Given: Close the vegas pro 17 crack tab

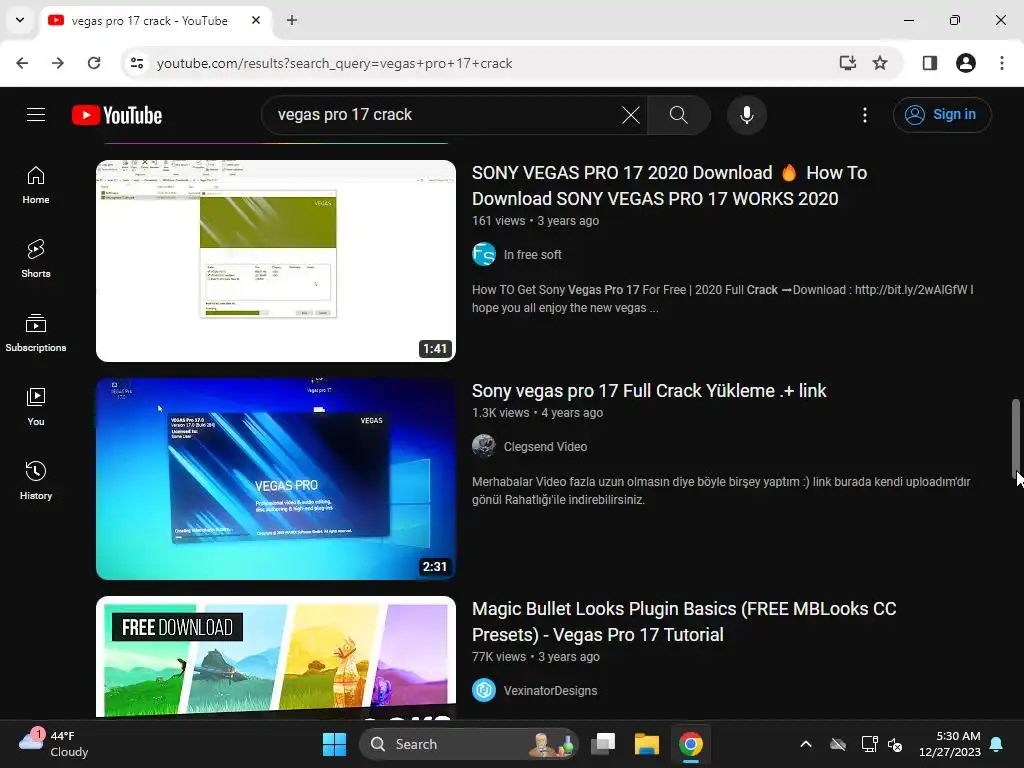Looking at the screenshot, I should coord(256,20).
